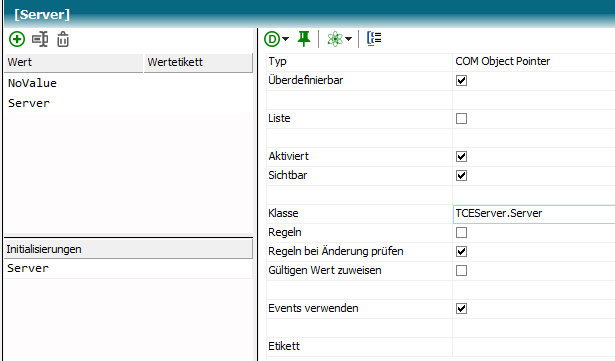Click the green pushpin icon
The height and width of the screenshot is (361, 615).
click(x=304, y=39)
